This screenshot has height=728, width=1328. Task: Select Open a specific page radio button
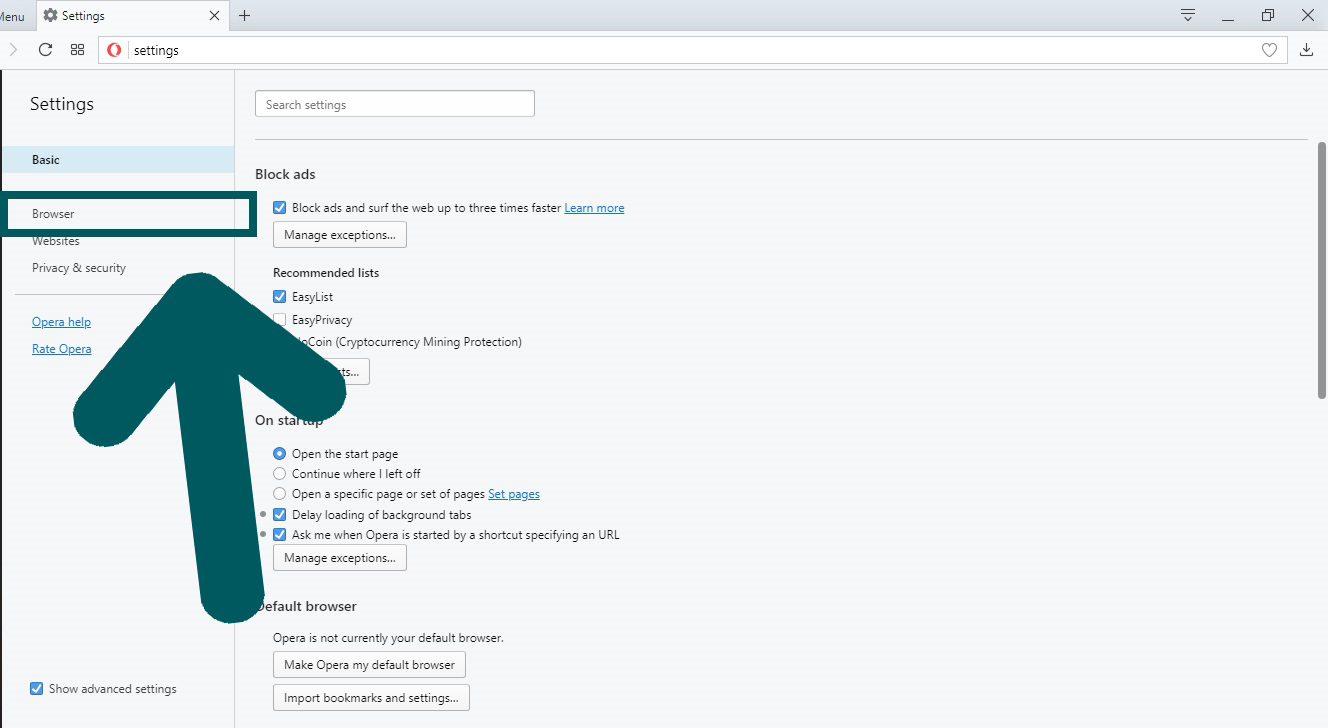(280, 494)
